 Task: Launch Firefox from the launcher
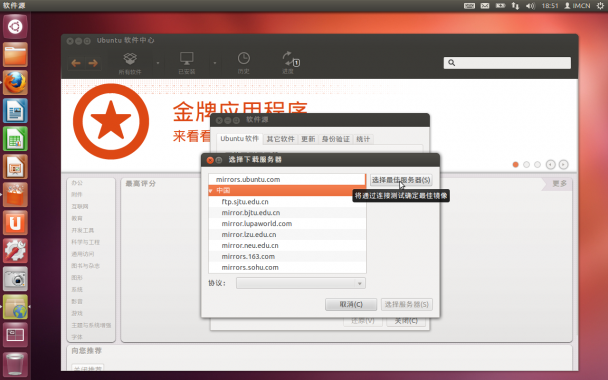tap(15, 83)
